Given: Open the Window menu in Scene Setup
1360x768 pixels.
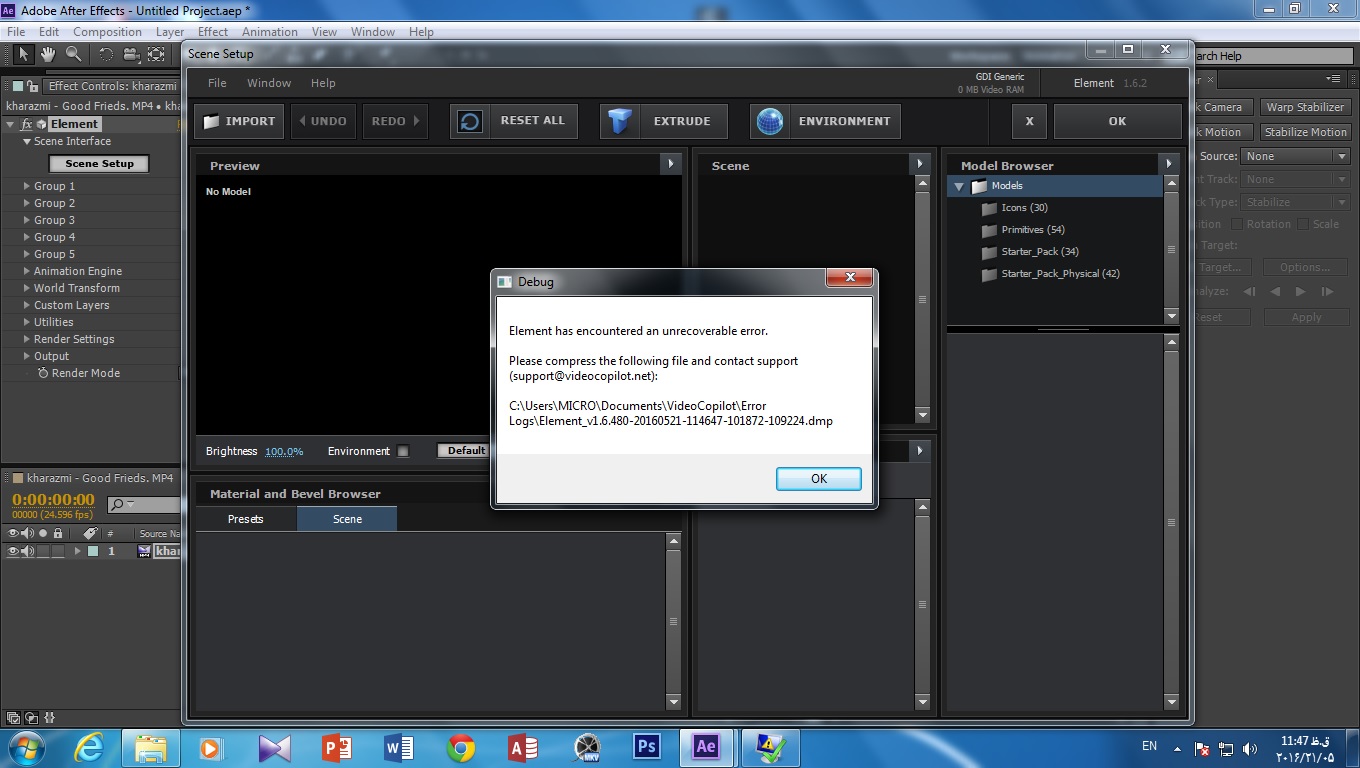Looking at the screenshot, I should click(269, 83).
